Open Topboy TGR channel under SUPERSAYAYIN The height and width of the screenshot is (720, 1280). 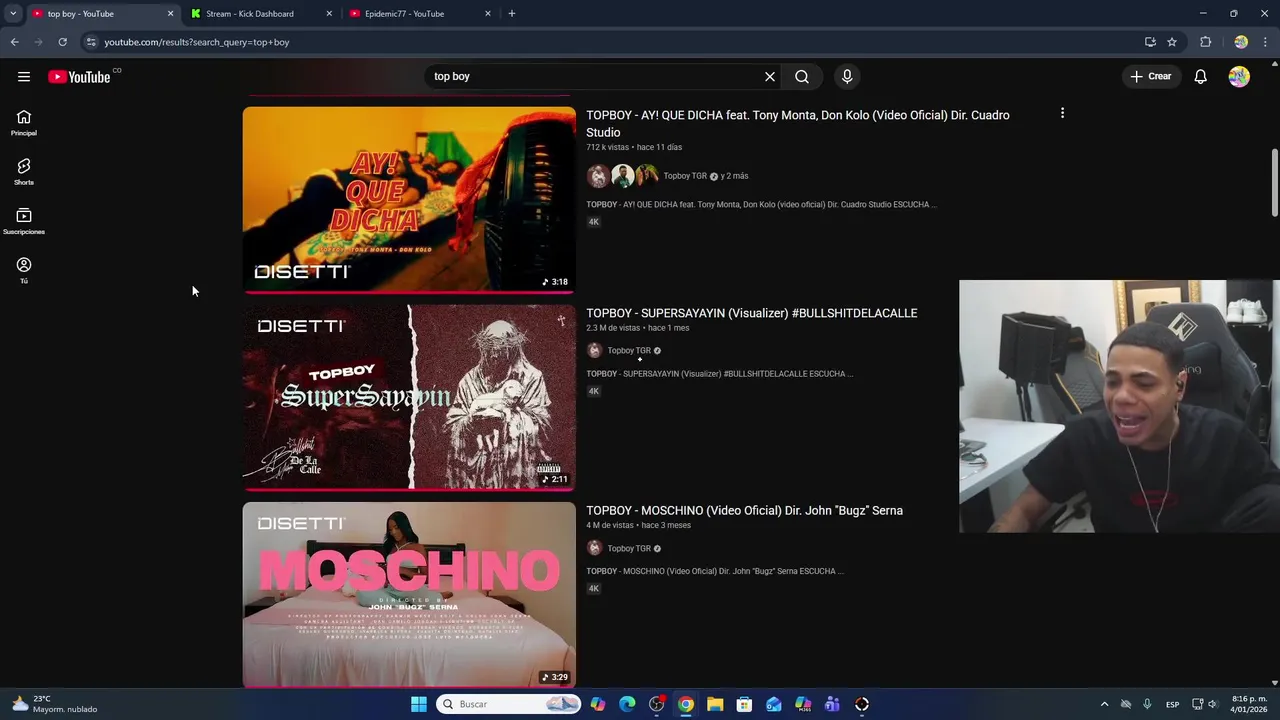click(629, 351)
